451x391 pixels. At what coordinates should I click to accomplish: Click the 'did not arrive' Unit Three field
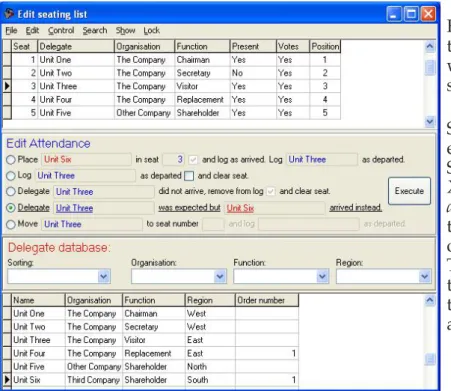tap(104, 192)
